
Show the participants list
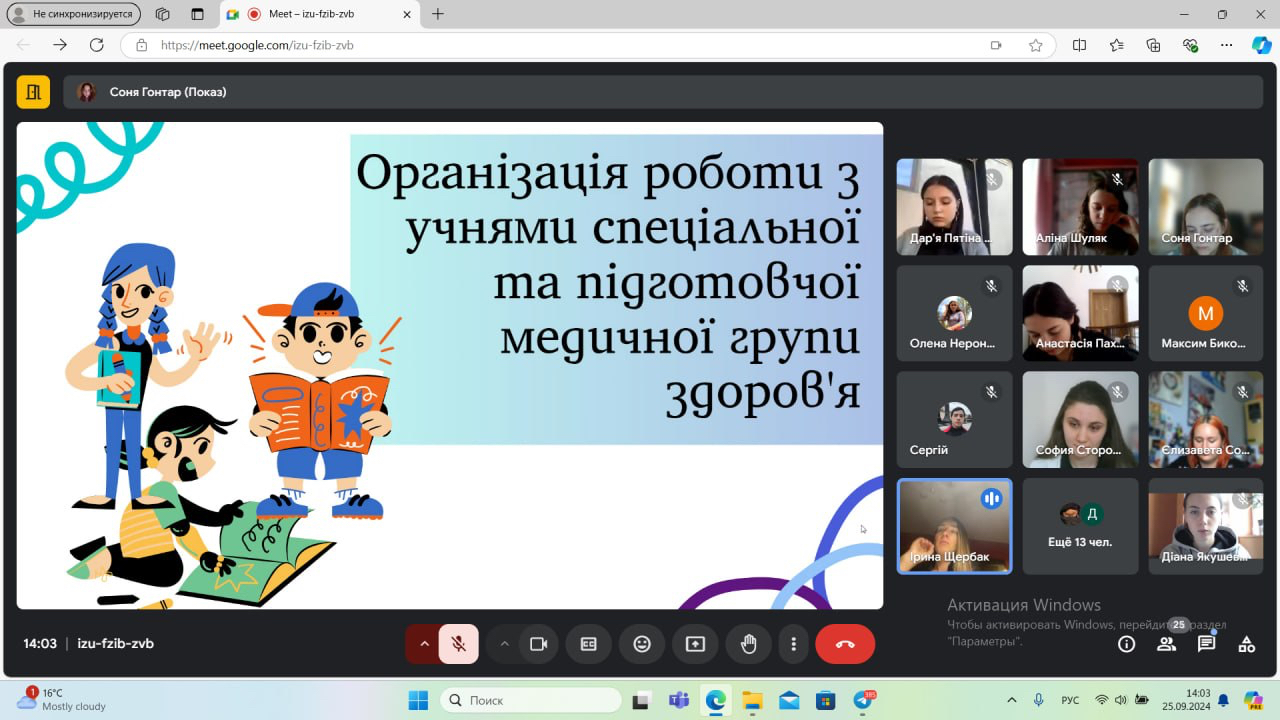(x=1166, y=644)
